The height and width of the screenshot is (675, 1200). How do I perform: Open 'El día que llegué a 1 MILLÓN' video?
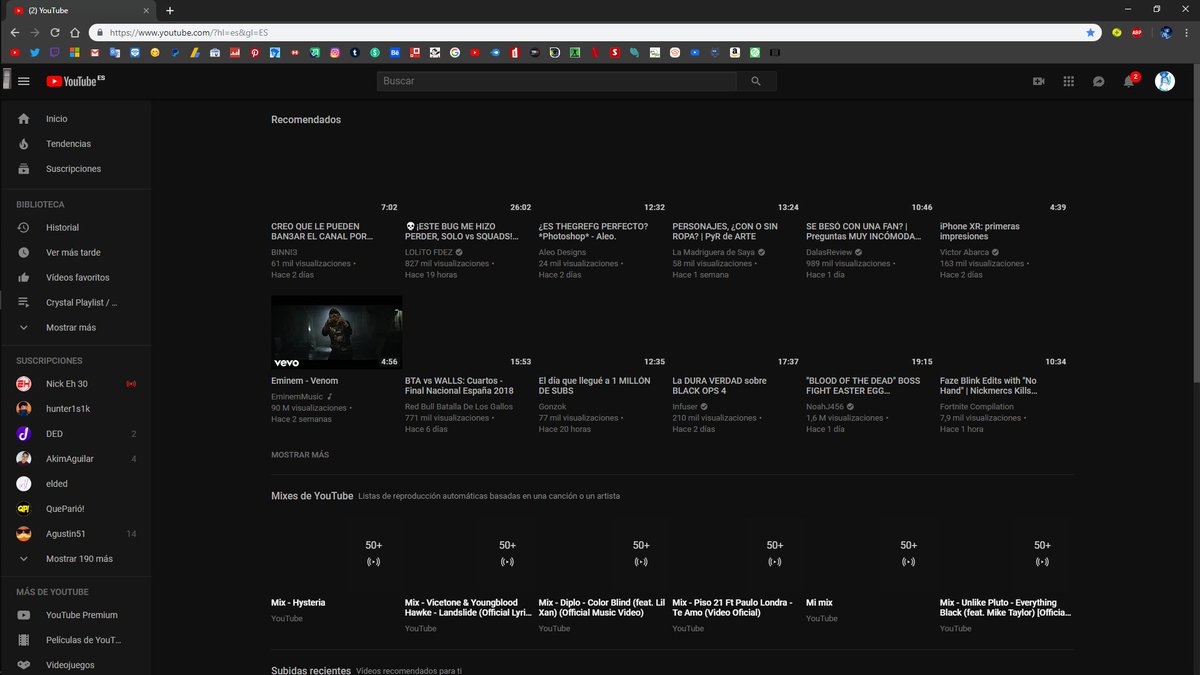tap(594, 386)
